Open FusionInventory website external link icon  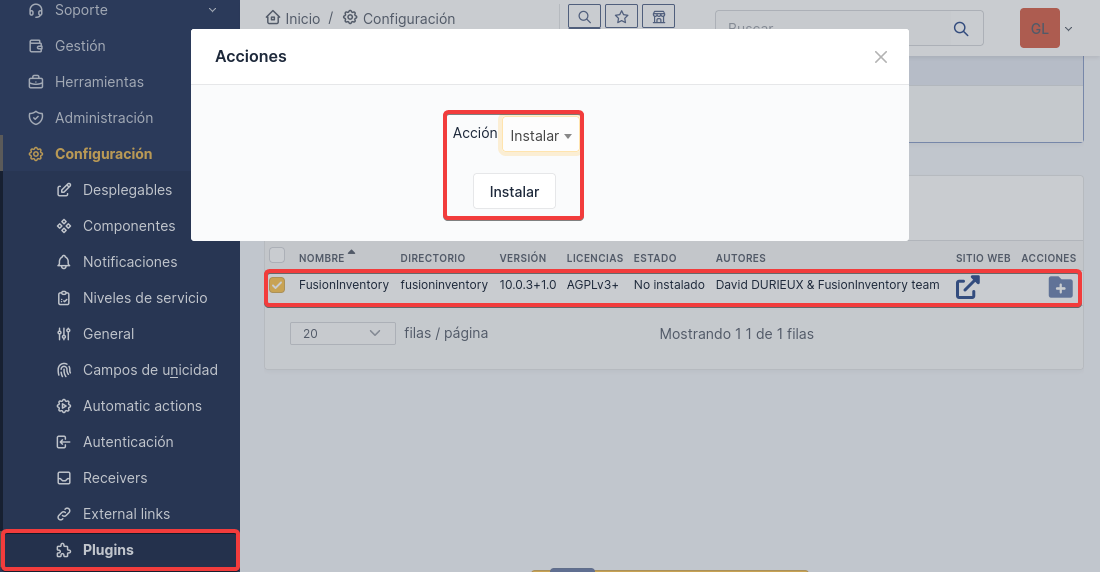[967, 288]
